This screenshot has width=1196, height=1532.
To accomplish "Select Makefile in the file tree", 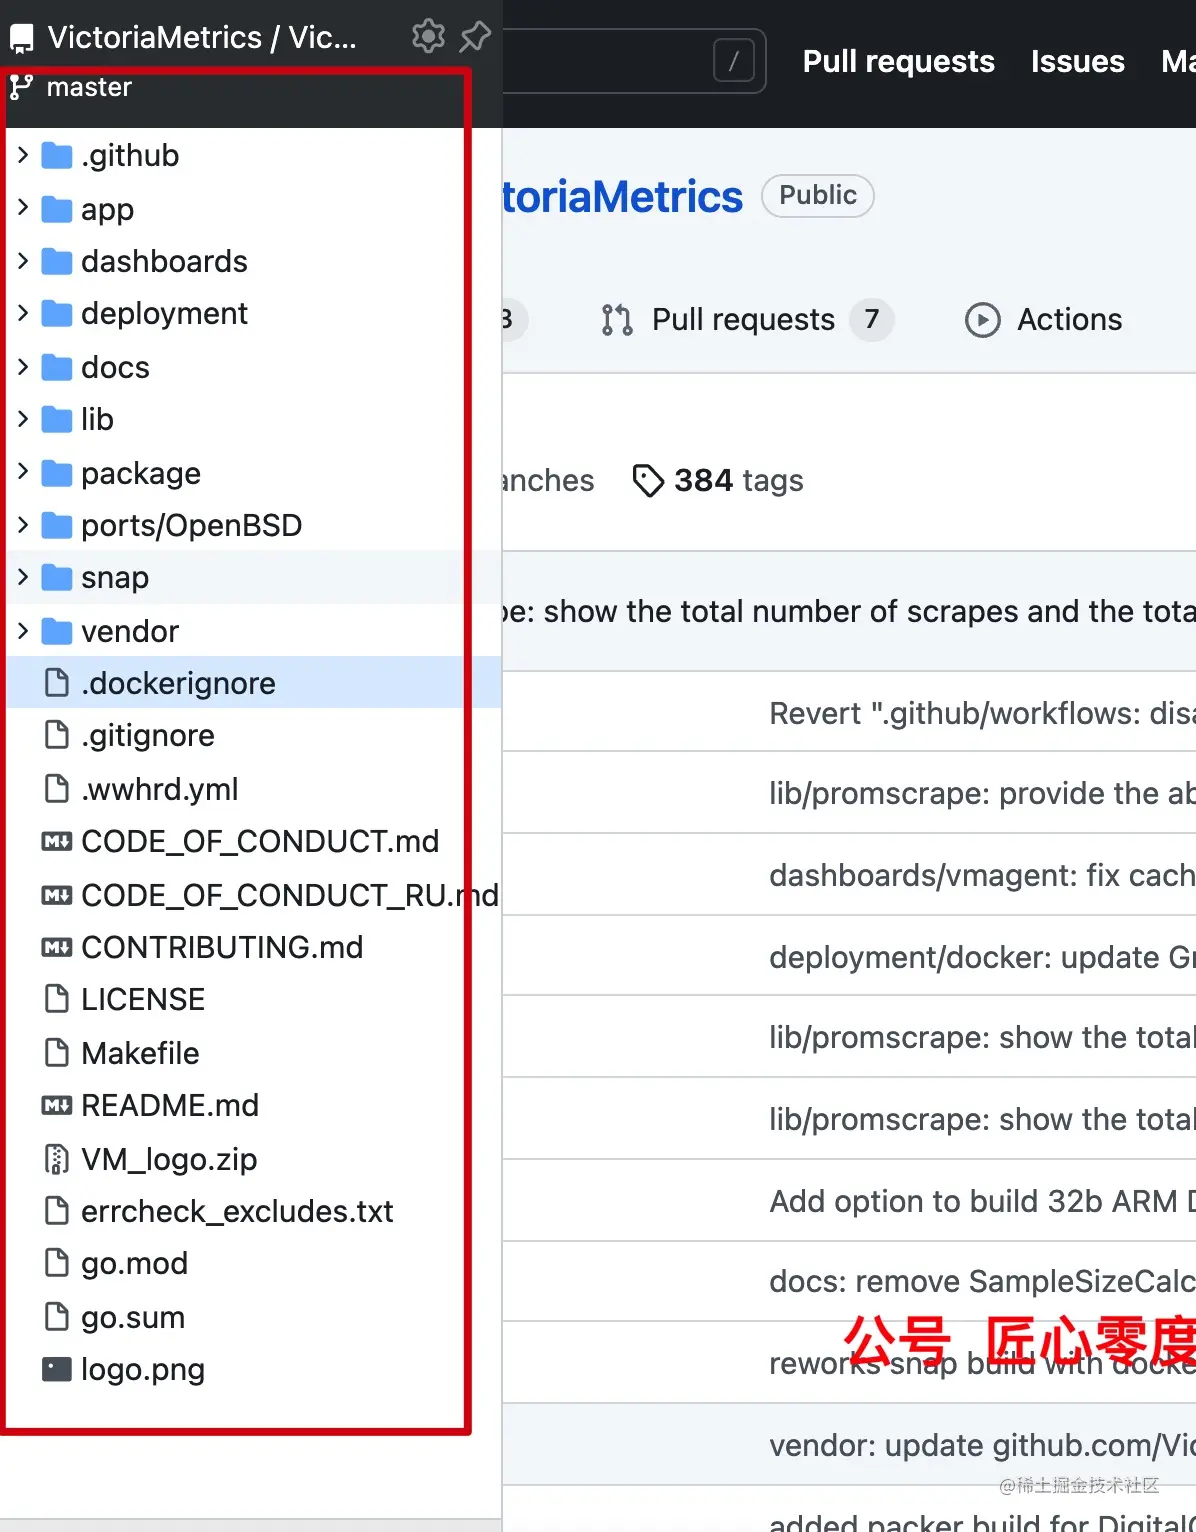I will click(x=140, y=1053).
